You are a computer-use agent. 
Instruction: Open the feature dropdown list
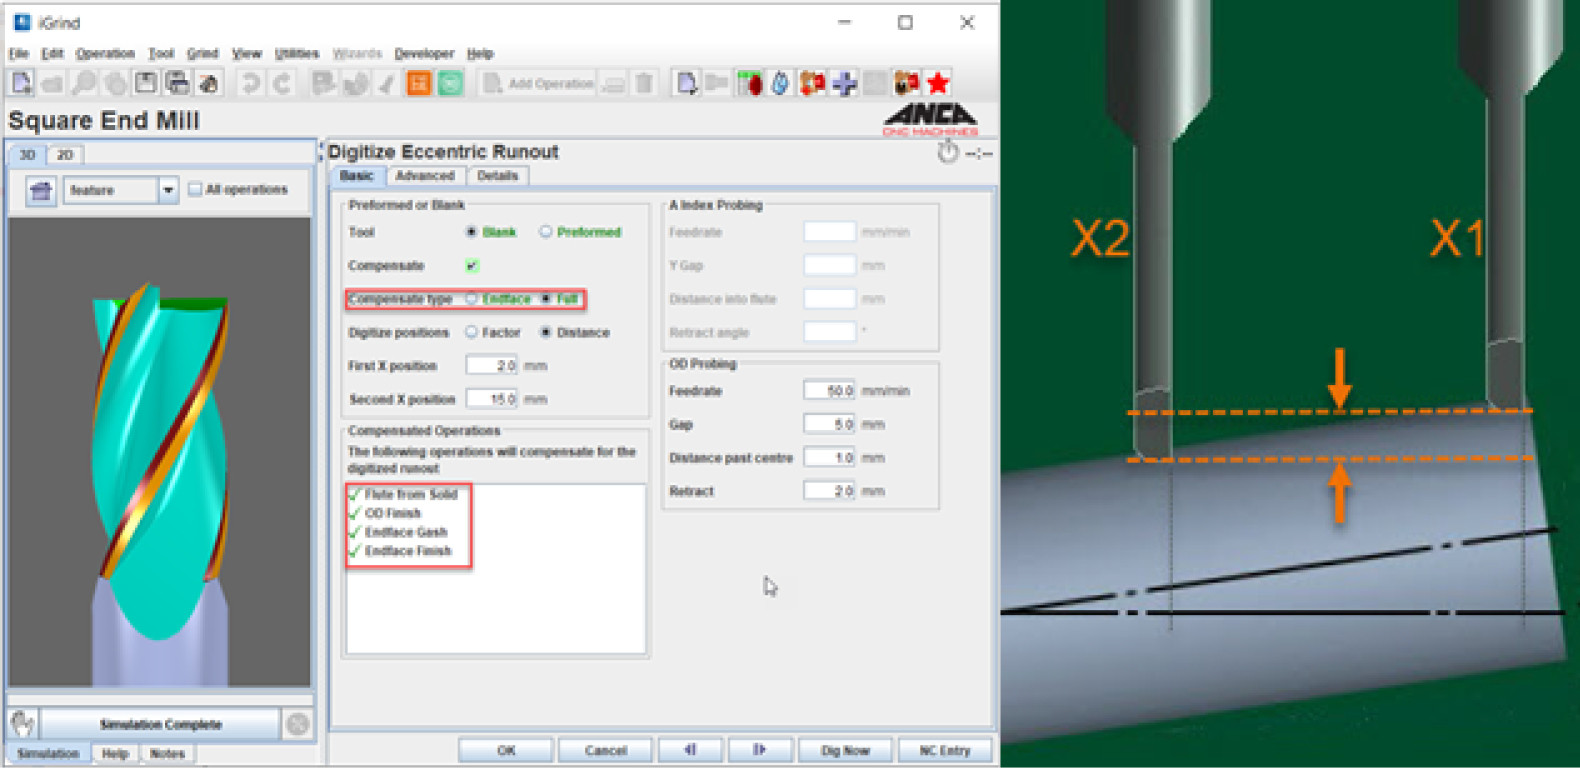coord(168,190)
